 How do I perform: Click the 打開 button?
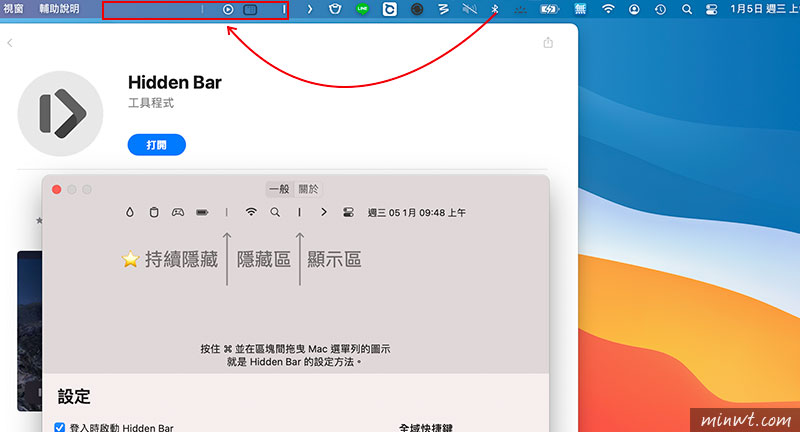coord(157,145)
